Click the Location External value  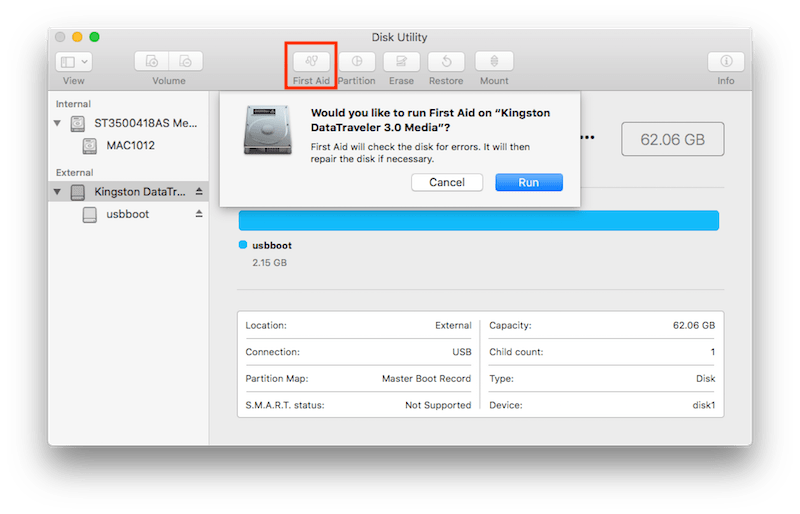click(x=453, y=326)
